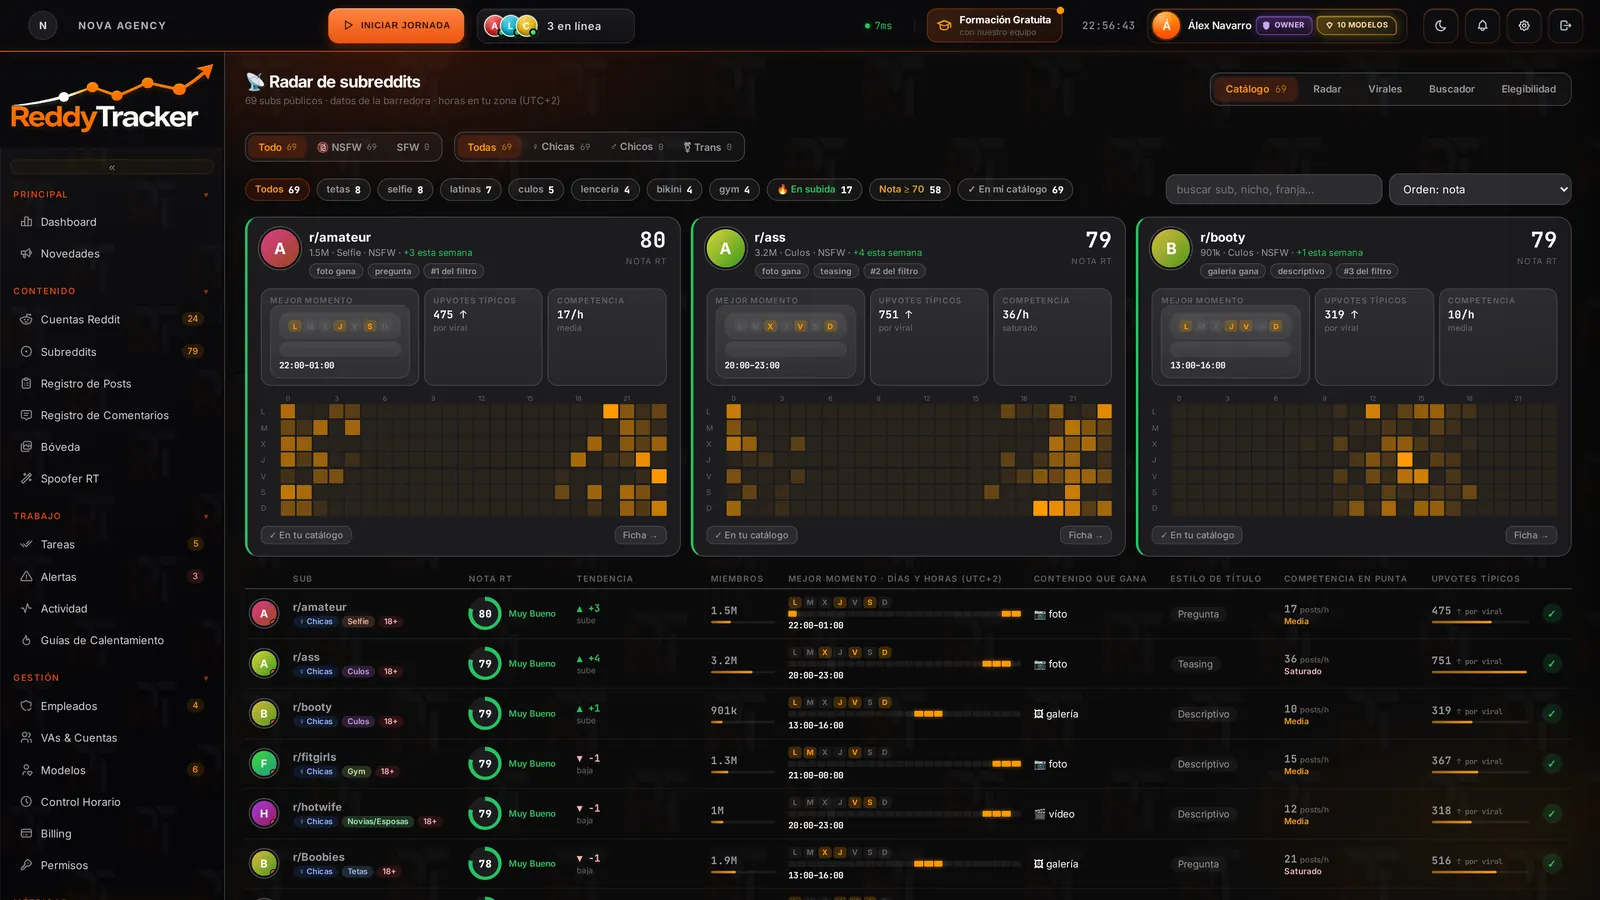Image resolution: width=1600 pixels, height=900 pixels.
Task: Select the 'tetas 8' niche chip
Action: 344,190
